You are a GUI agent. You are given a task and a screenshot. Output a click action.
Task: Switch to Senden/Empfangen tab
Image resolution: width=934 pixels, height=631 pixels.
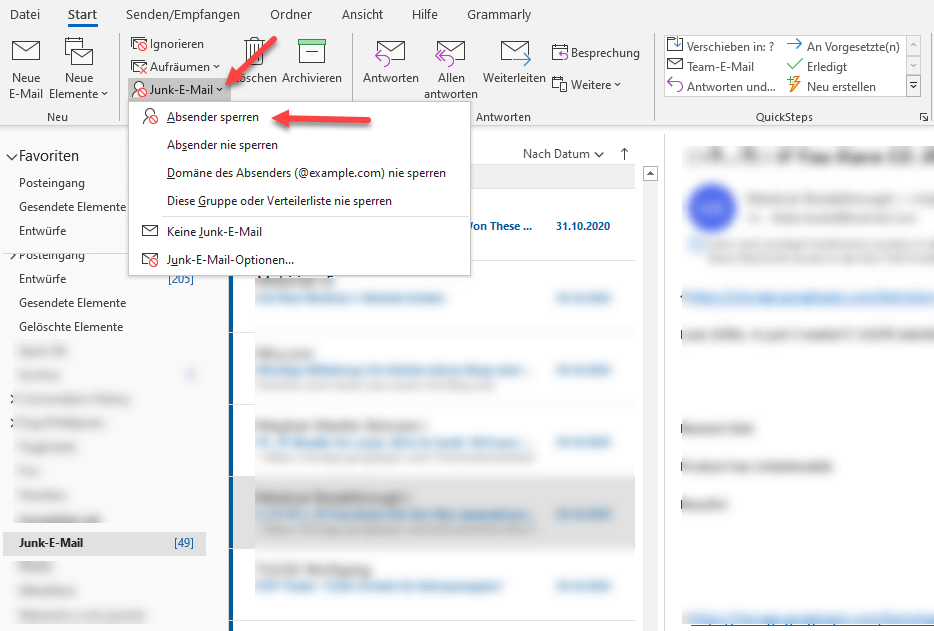click(183, 14)
